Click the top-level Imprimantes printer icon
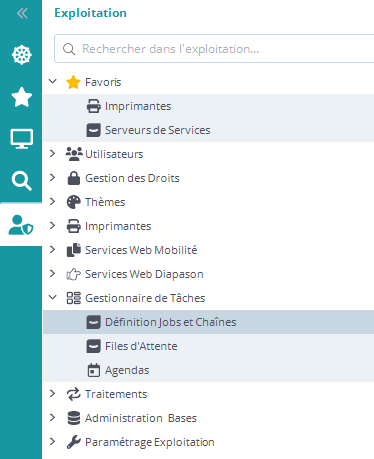The height and width of the screenshot is (459, 374). tap(73, 226)
